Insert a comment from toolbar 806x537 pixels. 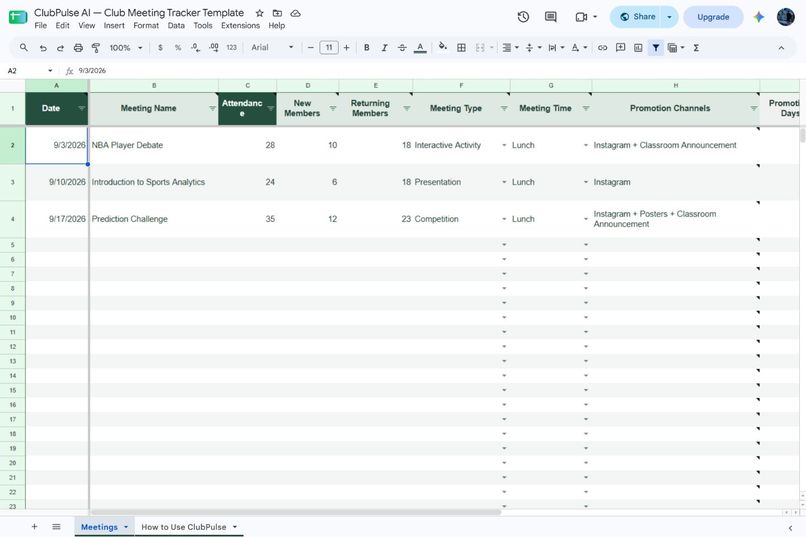(620, 48)
